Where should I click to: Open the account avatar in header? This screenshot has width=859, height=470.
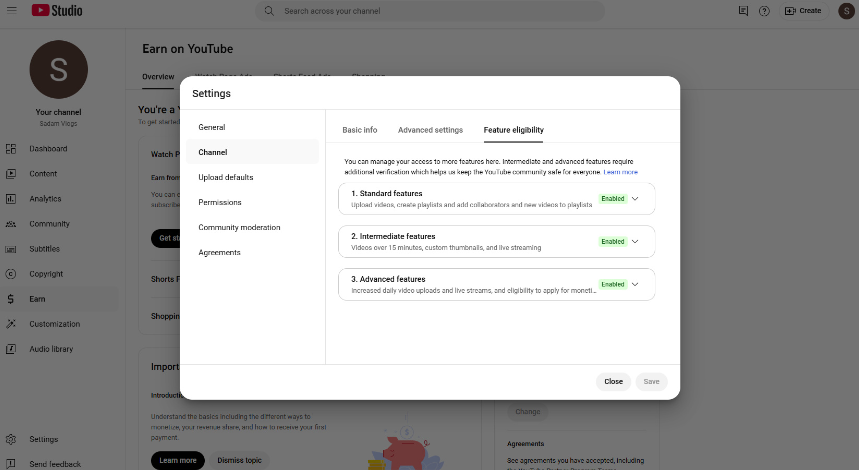[x=846, y=11]
